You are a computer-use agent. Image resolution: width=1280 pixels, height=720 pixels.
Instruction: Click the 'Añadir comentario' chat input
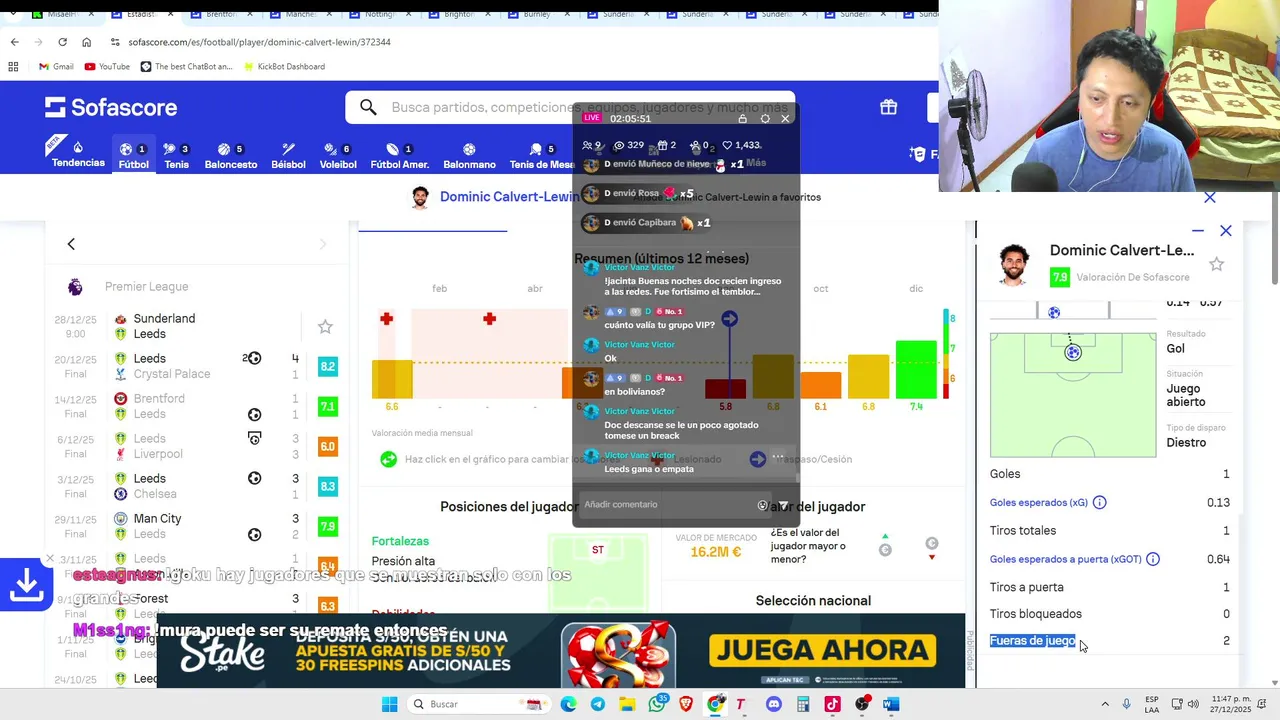[667, 505]
